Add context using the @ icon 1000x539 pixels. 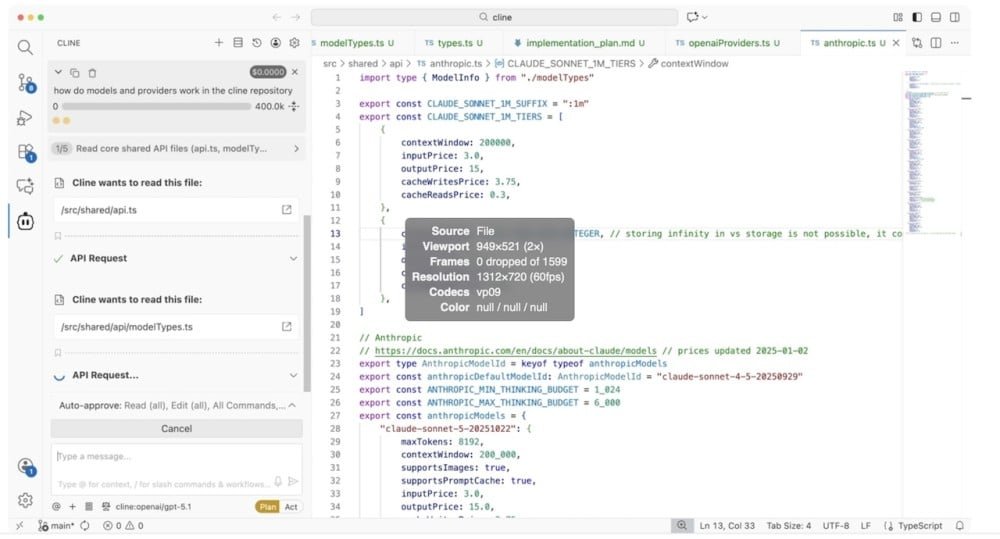tap(56, 506)
